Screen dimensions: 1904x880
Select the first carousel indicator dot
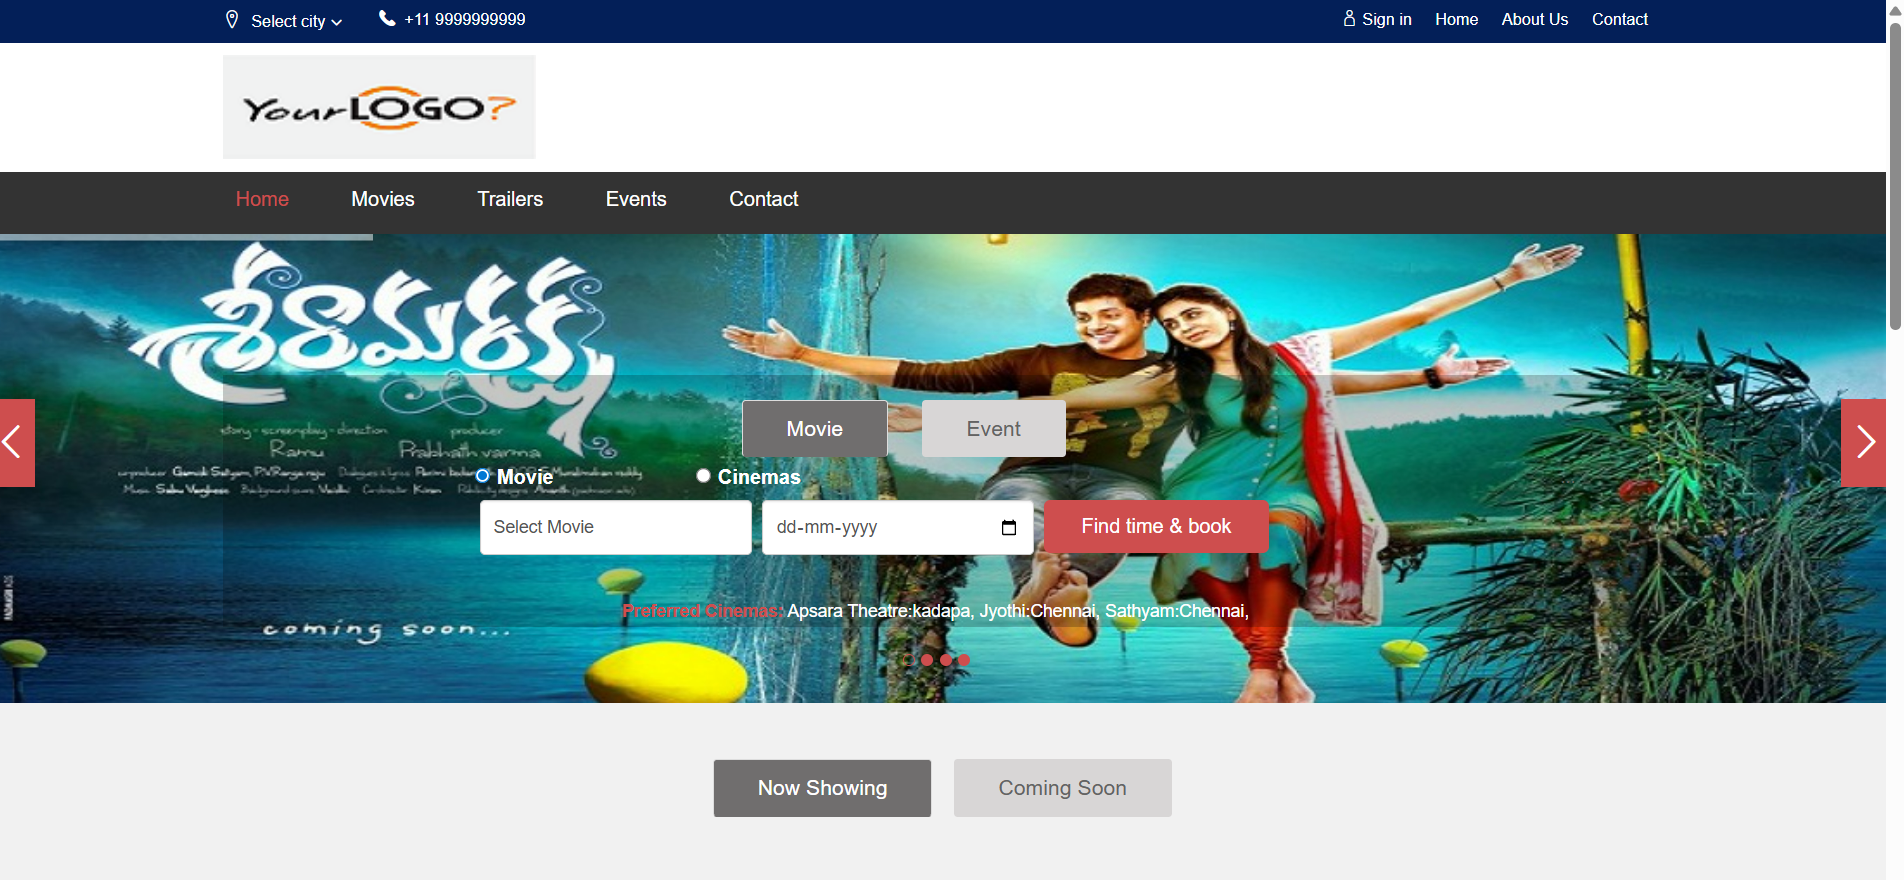tap(909, 660)
